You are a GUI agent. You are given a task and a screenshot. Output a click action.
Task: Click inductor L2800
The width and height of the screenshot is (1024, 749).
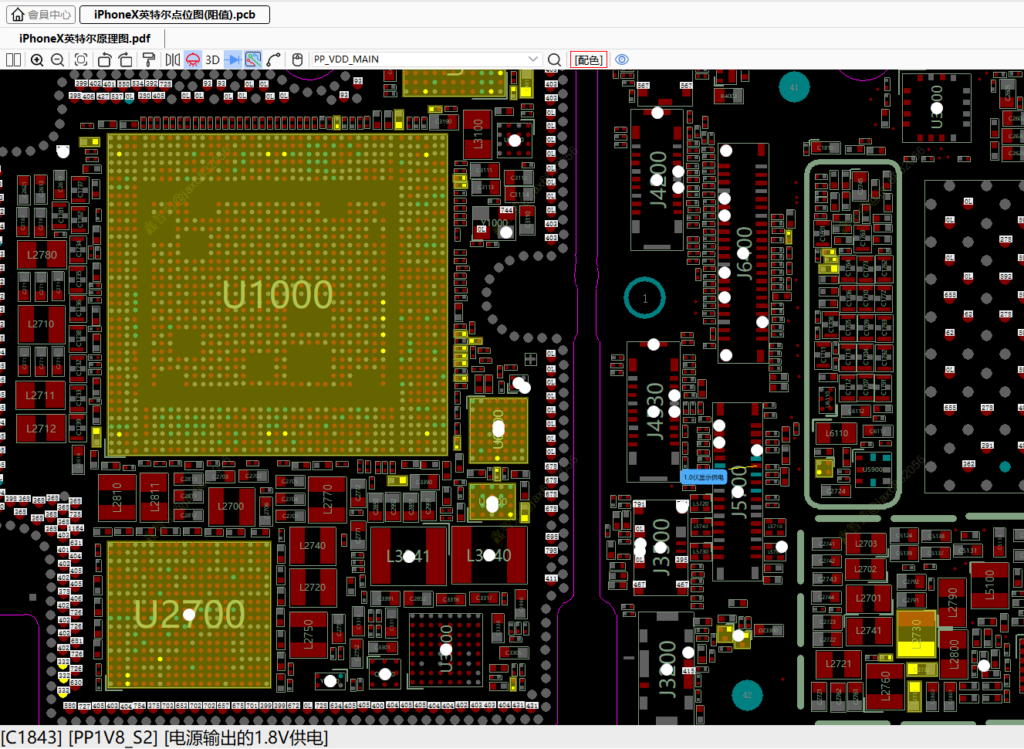point(953,654)
